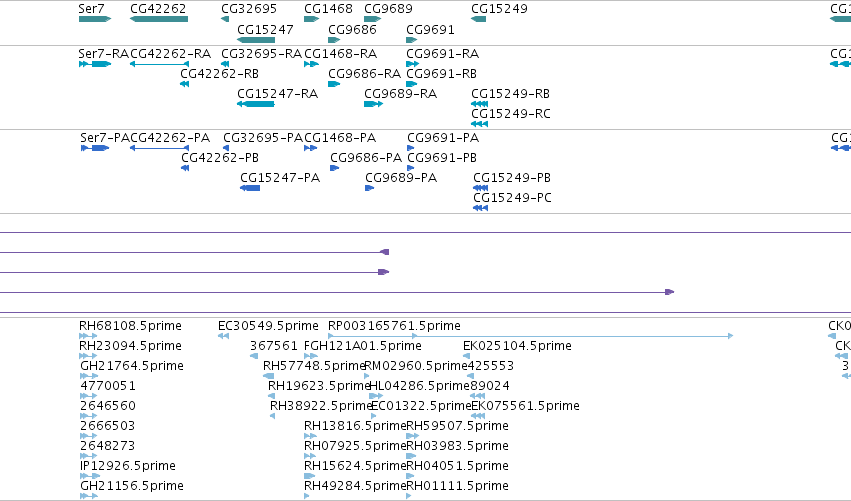This screenshot has width=851, height=501.
Task: Open EST GH21156.5prime
Action: (132, 486)
